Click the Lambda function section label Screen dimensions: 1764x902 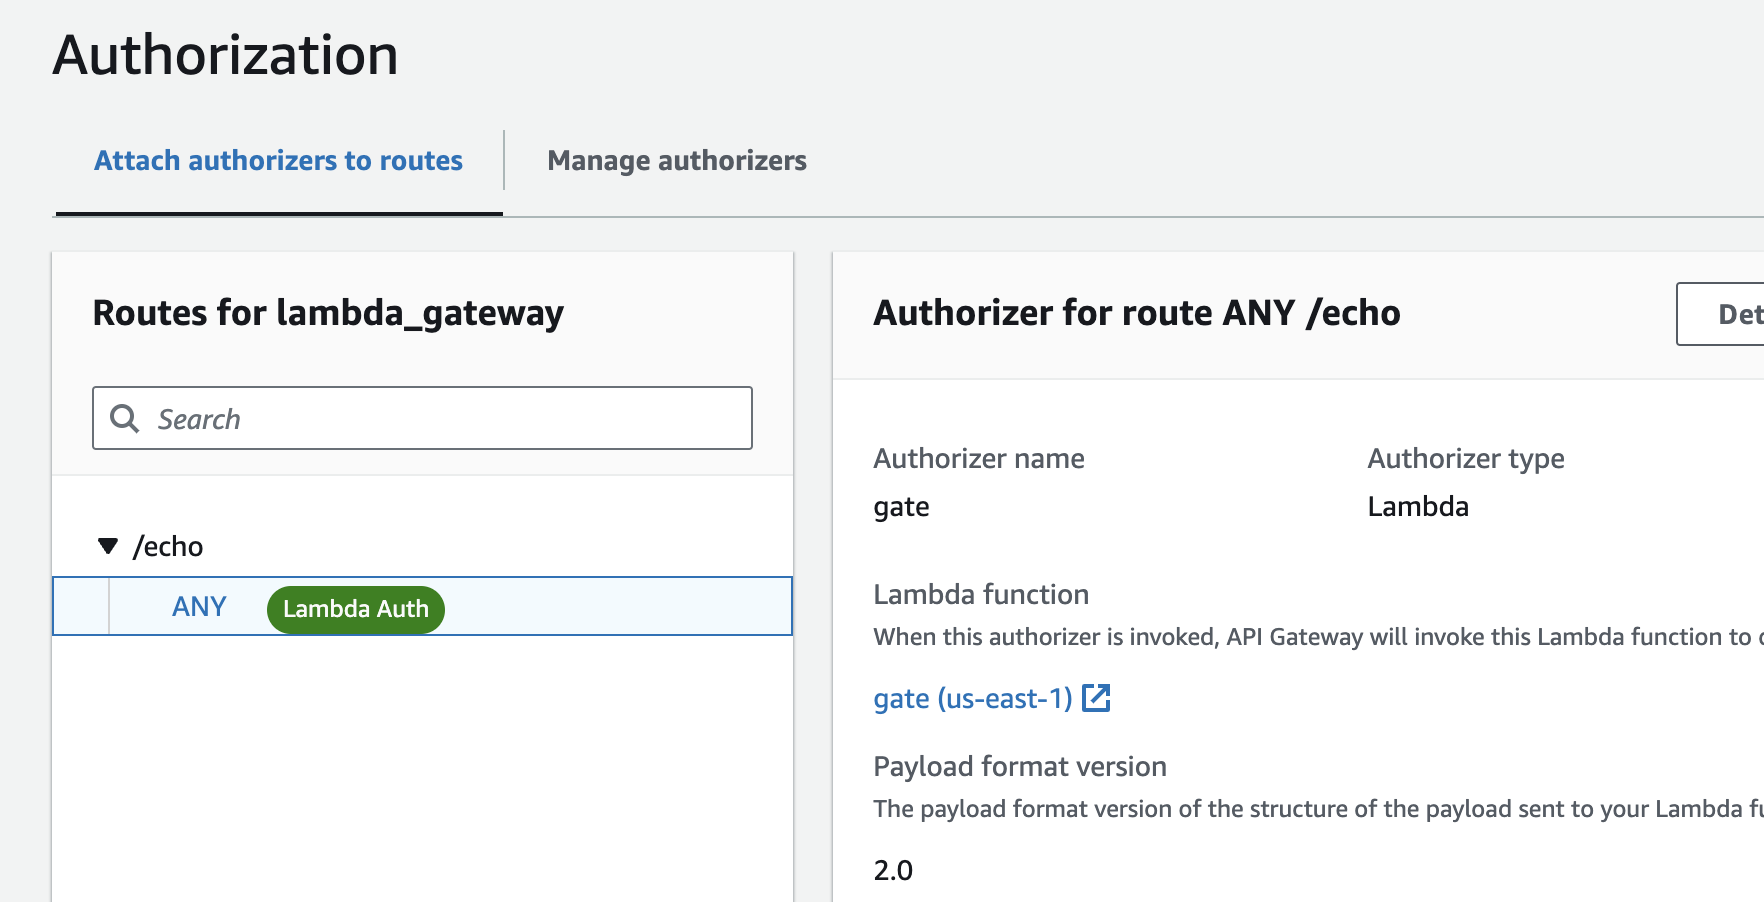(981, 594)
